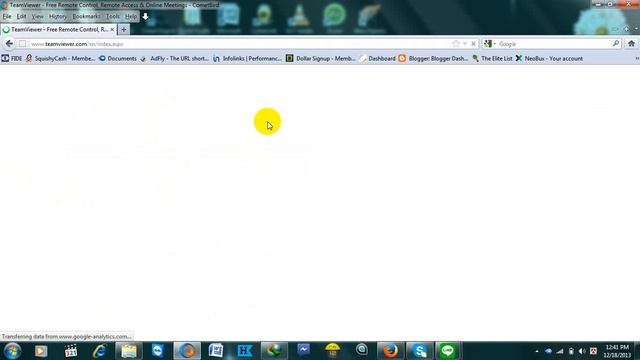Open the green globe download manager taskbar icon
Viewport: 640px width, 360px height.
point(274,351)
